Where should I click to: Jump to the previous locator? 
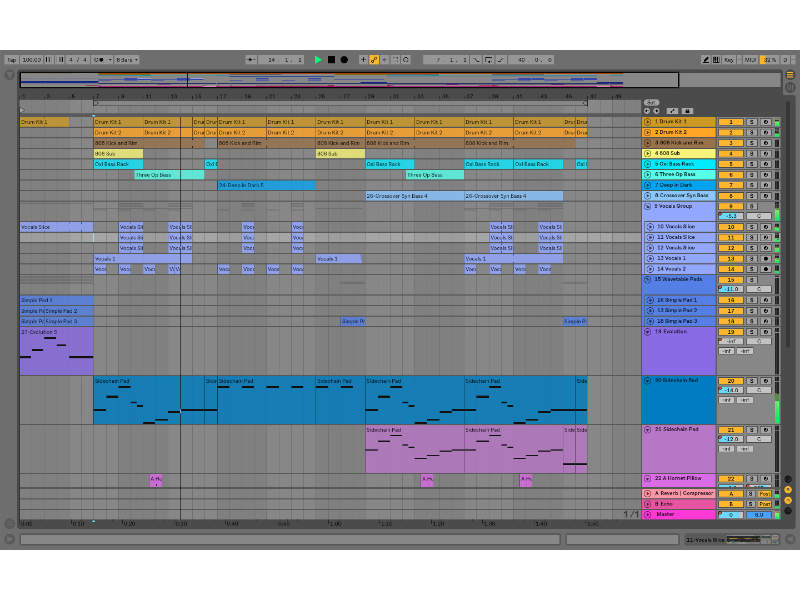[647, 111]
